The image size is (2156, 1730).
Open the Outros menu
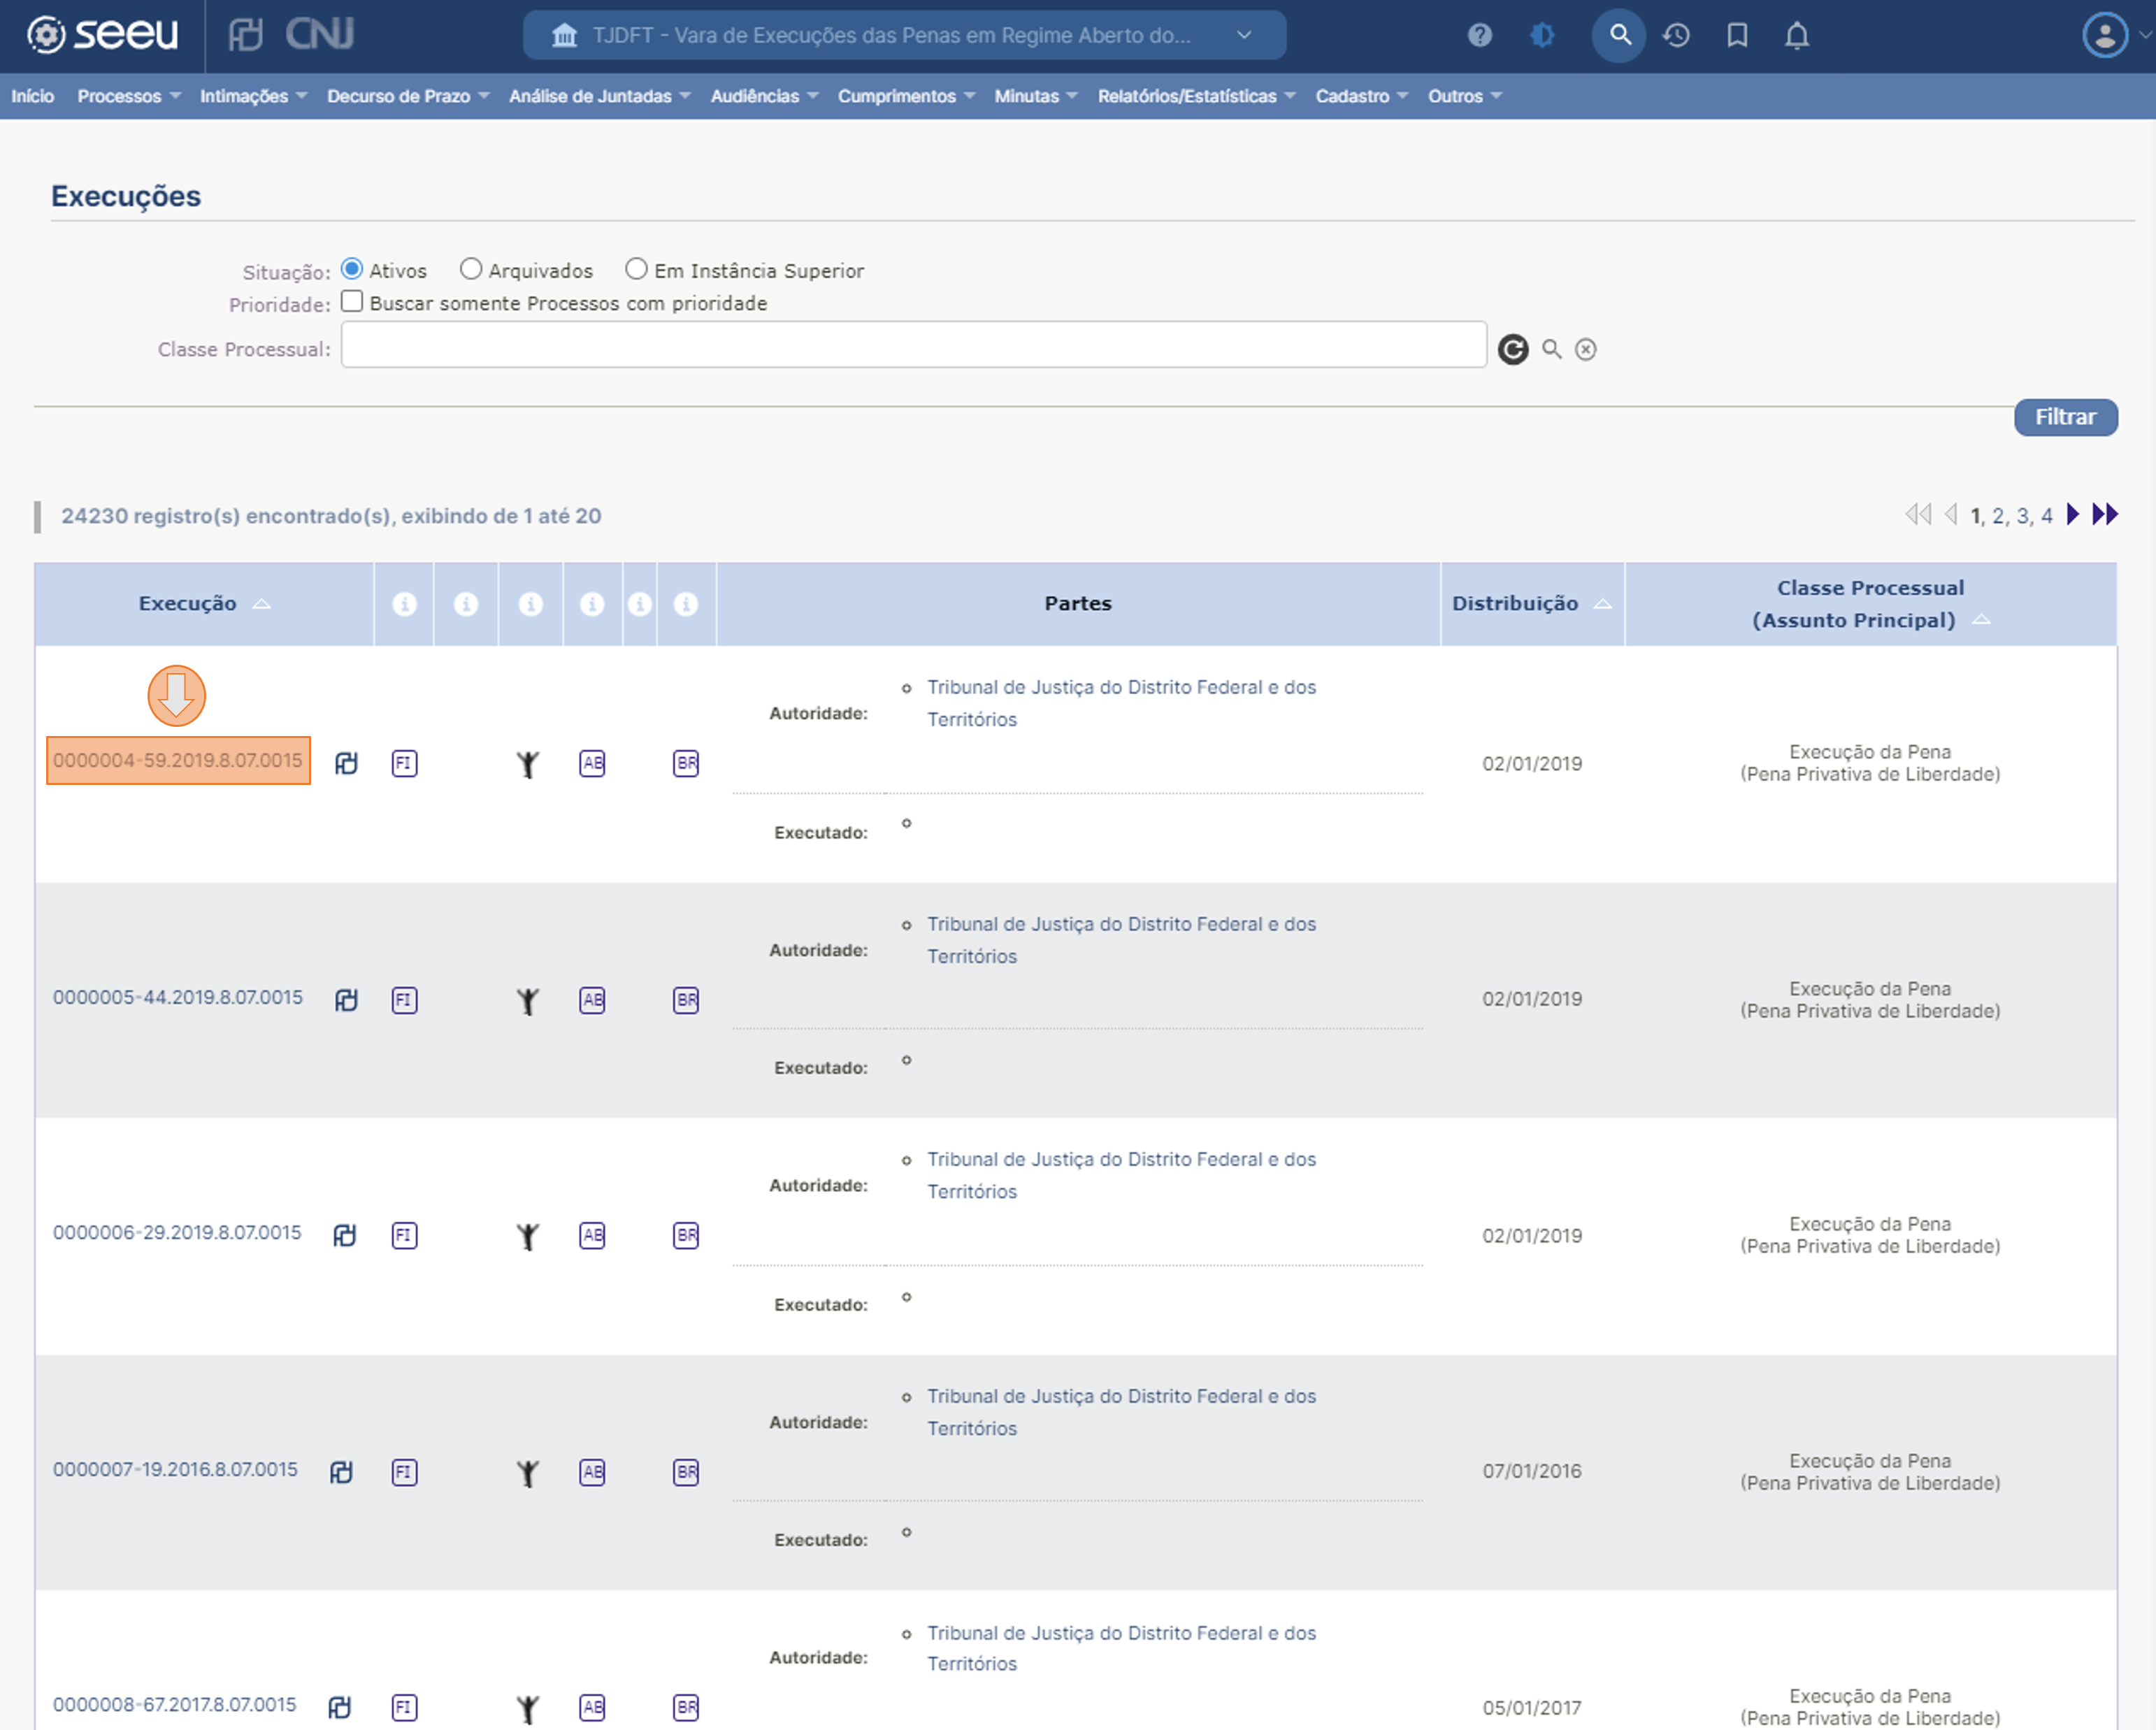(x=1464, y=96)
